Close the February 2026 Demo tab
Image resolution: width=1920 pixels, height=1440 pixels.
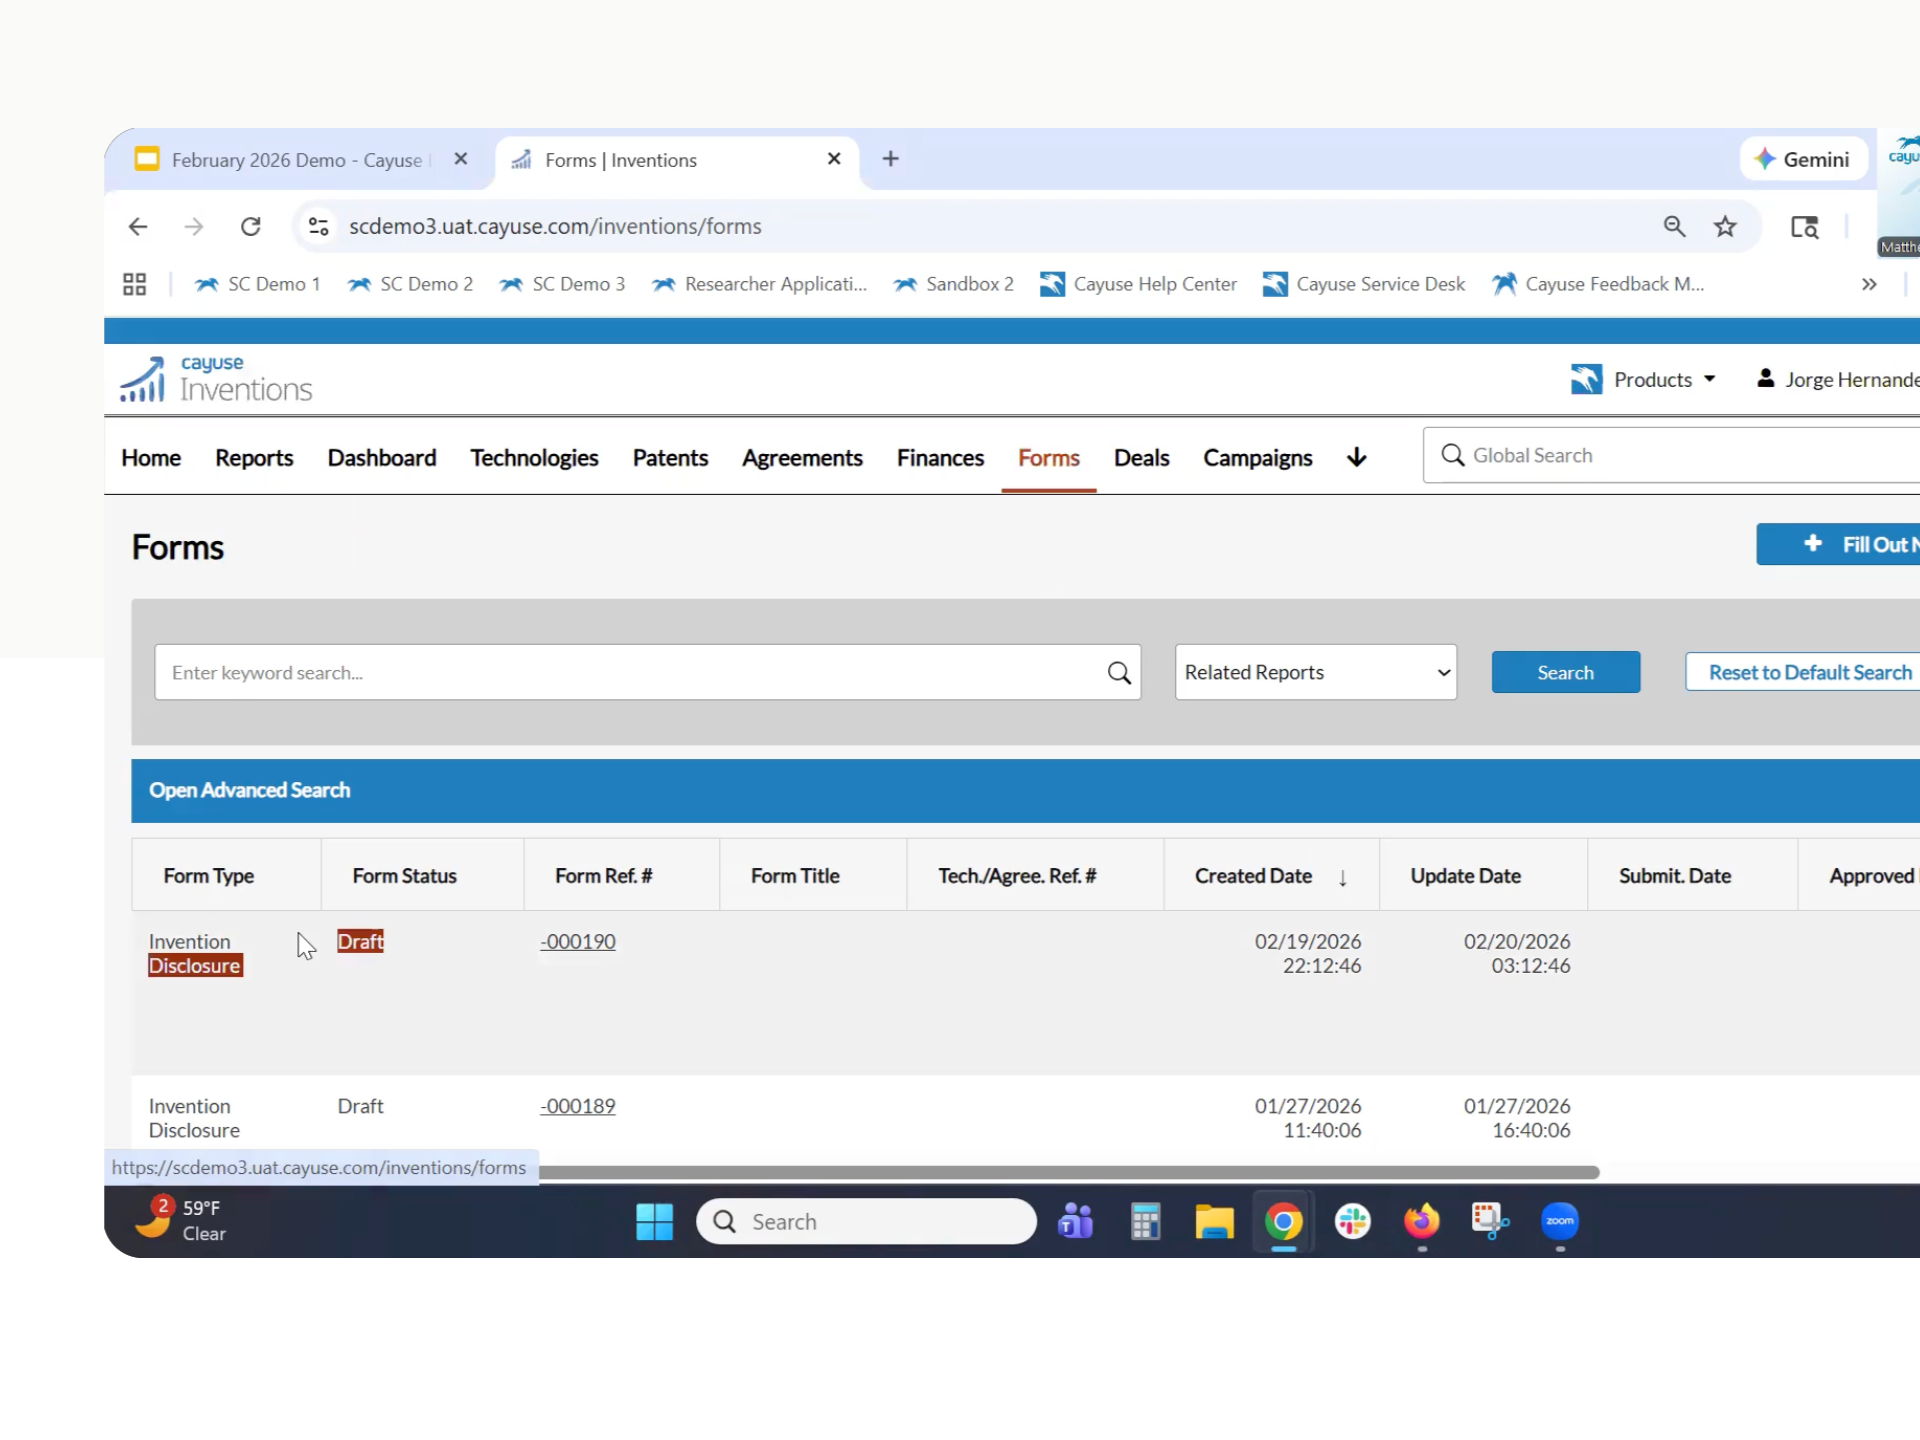coord(461,159)
